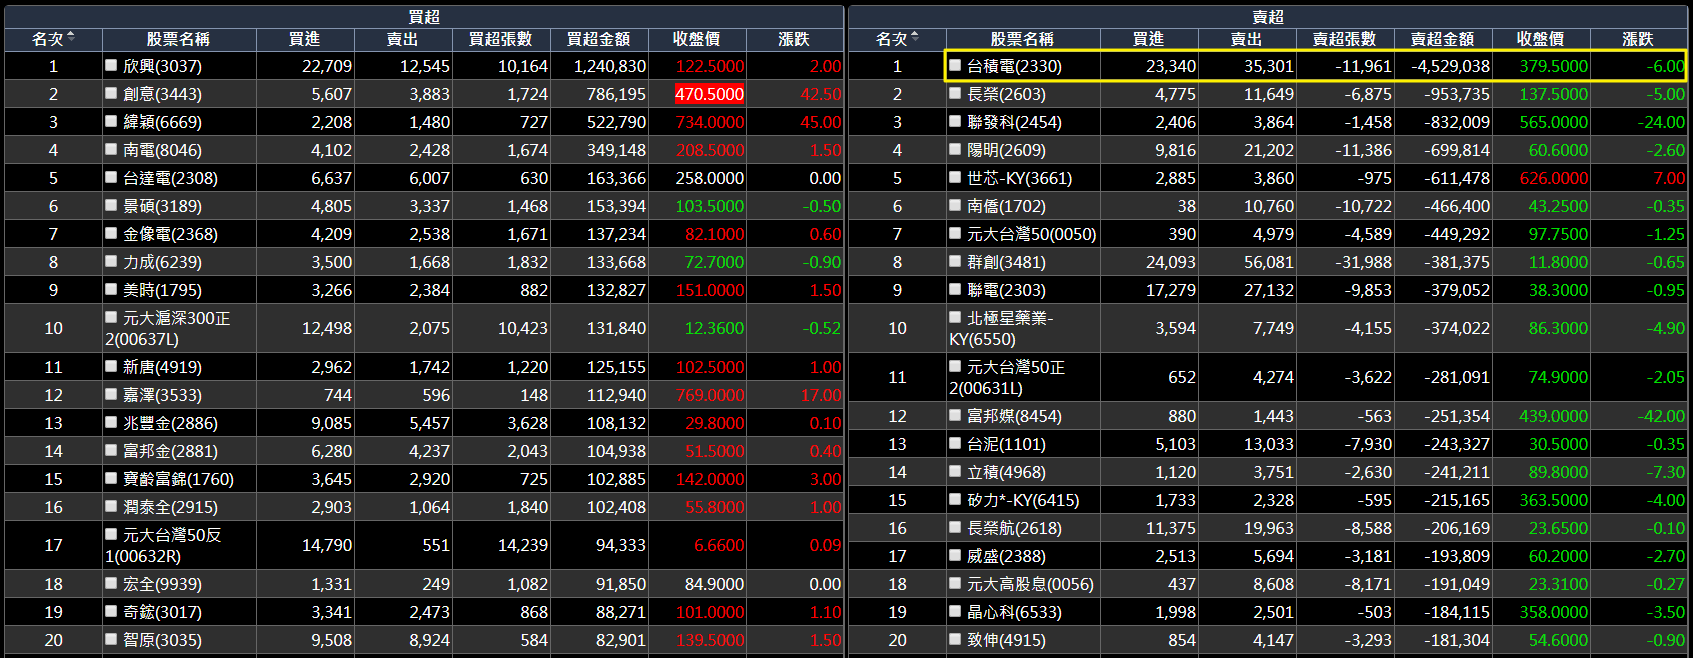Click 收盤價 header in the 賣超 table
The width and height of the screenshot is (1693, 658).
pyautogui.click(x=1540, y=39)
